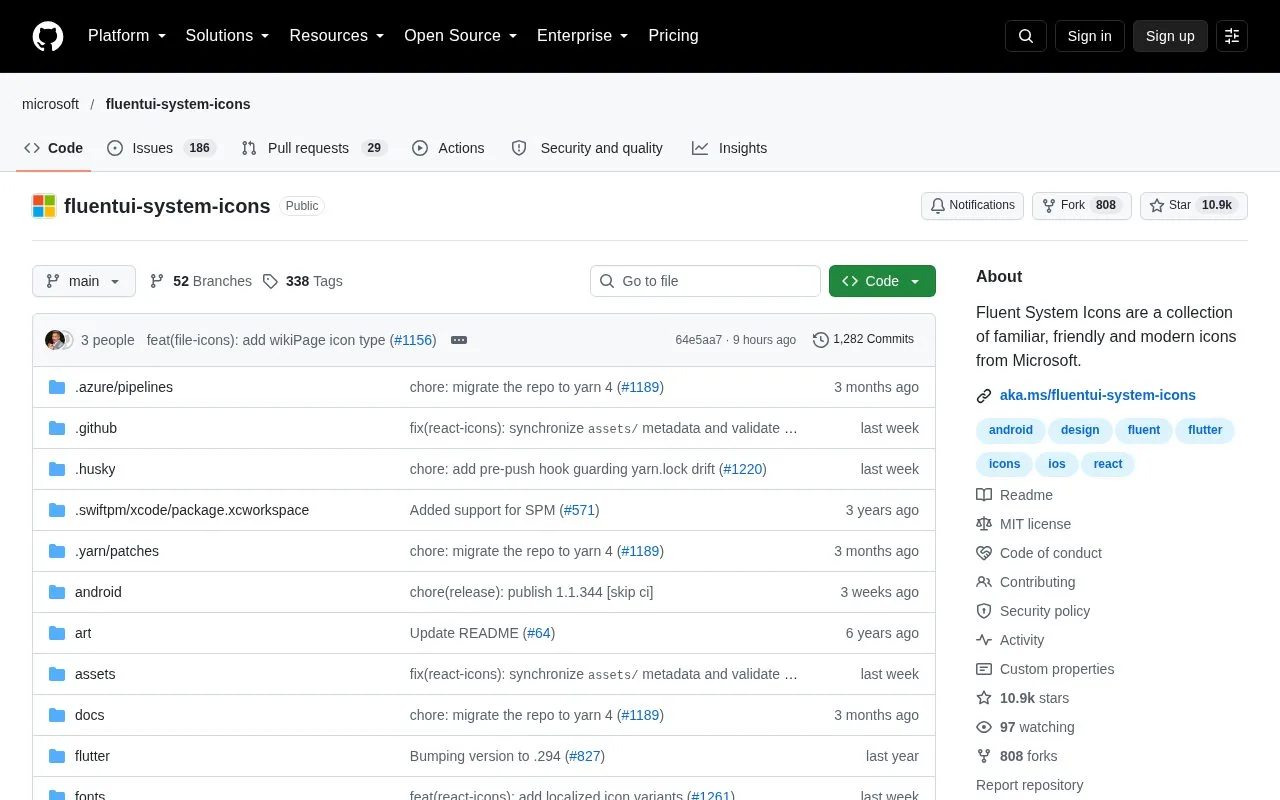Click Report repository link
This screenshot has width=1280, height=800.
pos(1029,785)
